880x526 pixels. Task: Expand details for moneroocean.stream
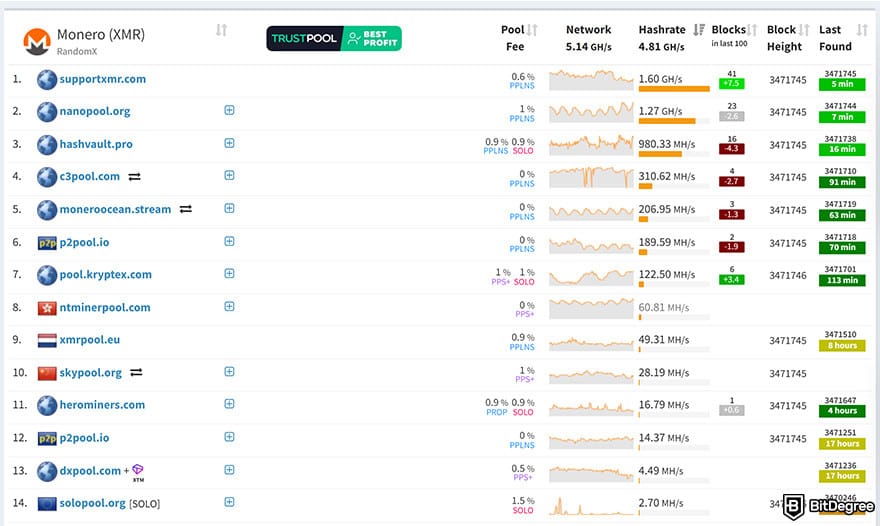229,208
